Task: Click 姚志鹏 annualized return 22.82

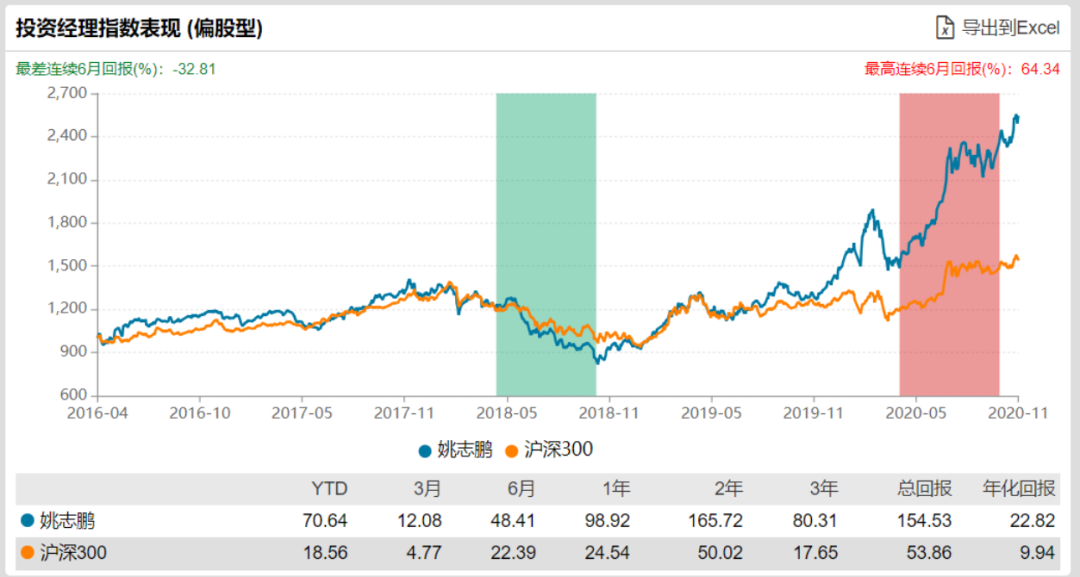Action: [x=1032, y=521]
